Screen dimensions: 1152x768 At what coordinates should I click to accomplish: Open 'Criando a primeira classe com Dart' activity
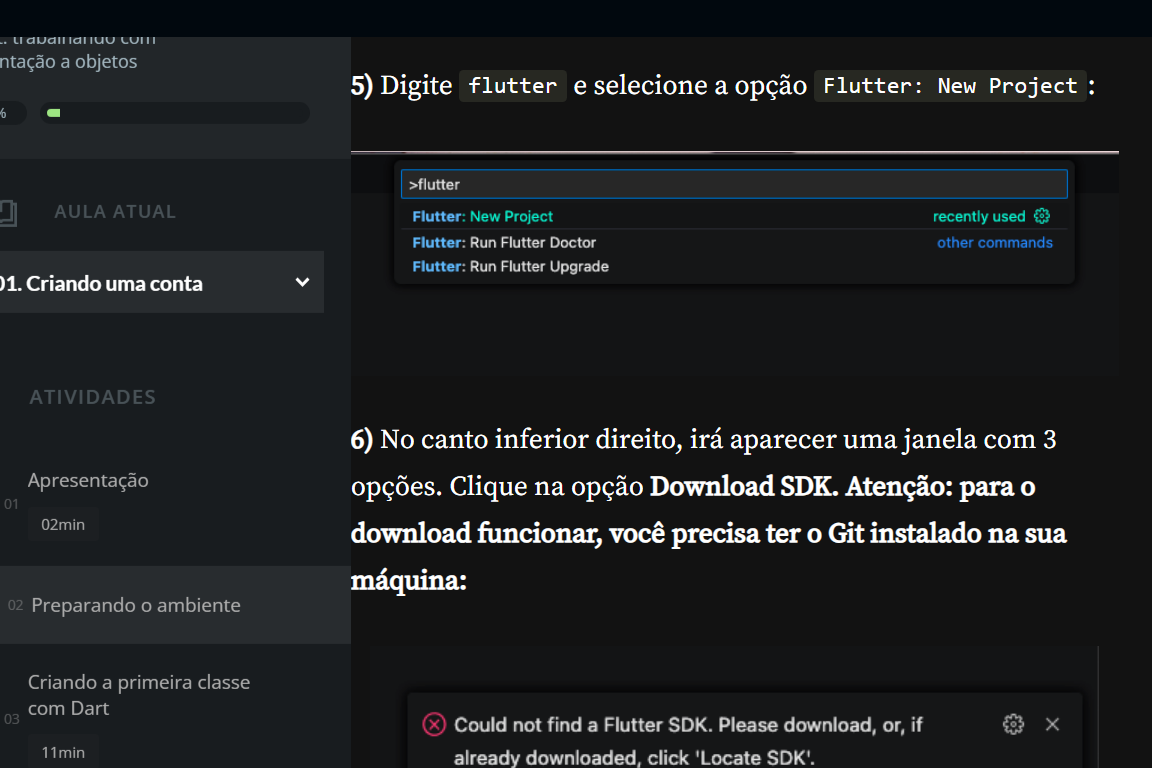pyautogui.click(x=139, y=695)
